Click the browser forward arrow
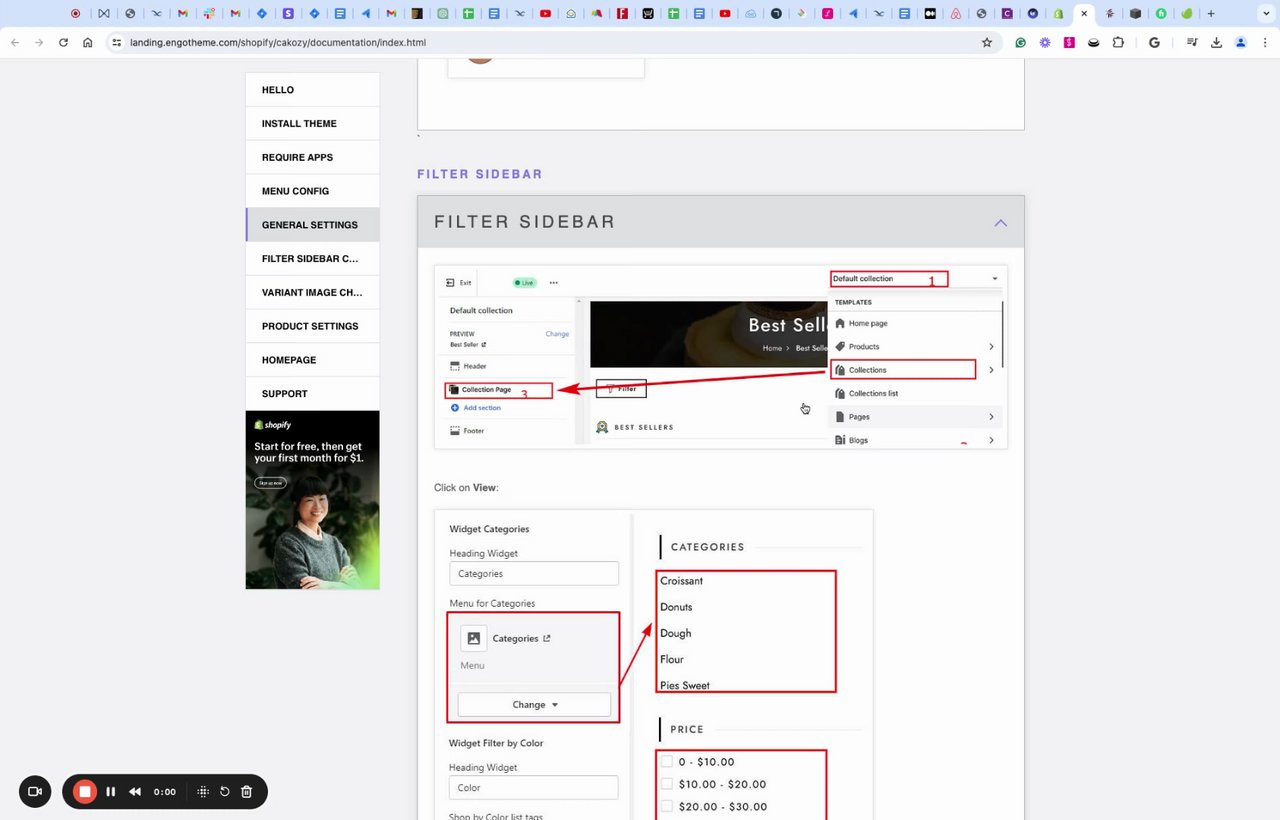The height and width of the screenshot is (820, 1280). [39, 43]
